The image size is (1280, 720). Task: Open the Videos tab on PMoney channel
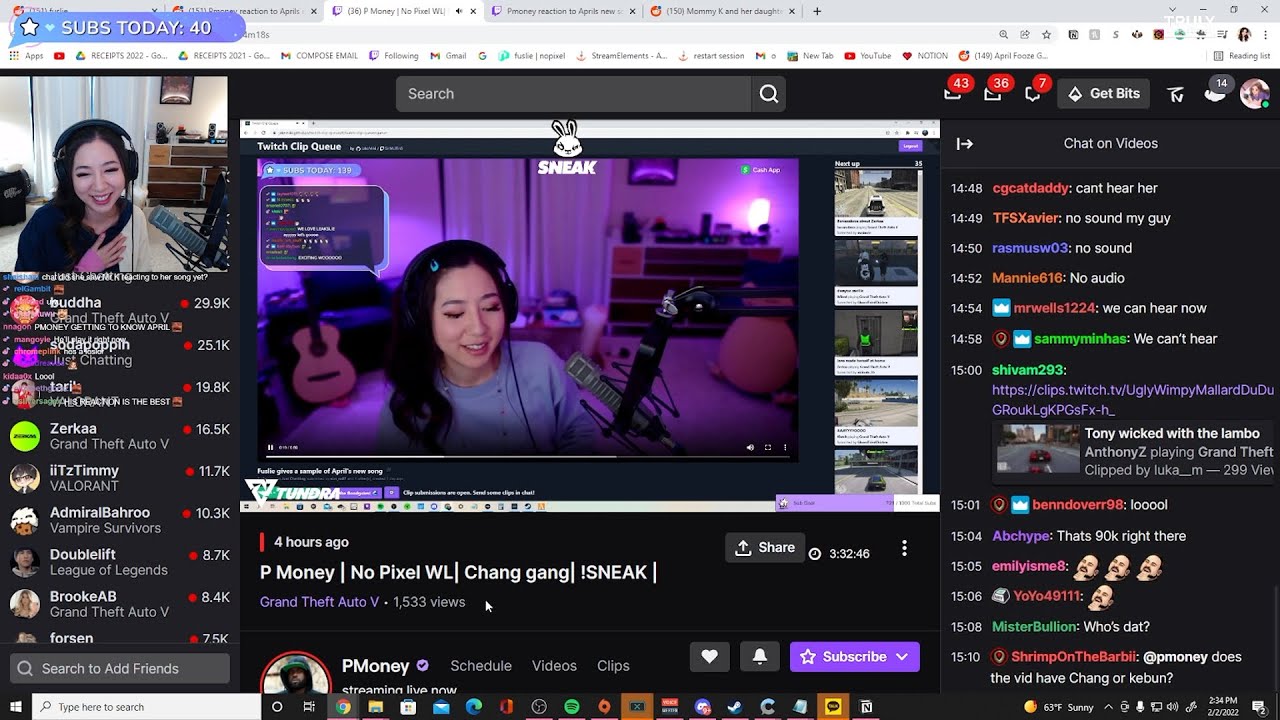554,666
